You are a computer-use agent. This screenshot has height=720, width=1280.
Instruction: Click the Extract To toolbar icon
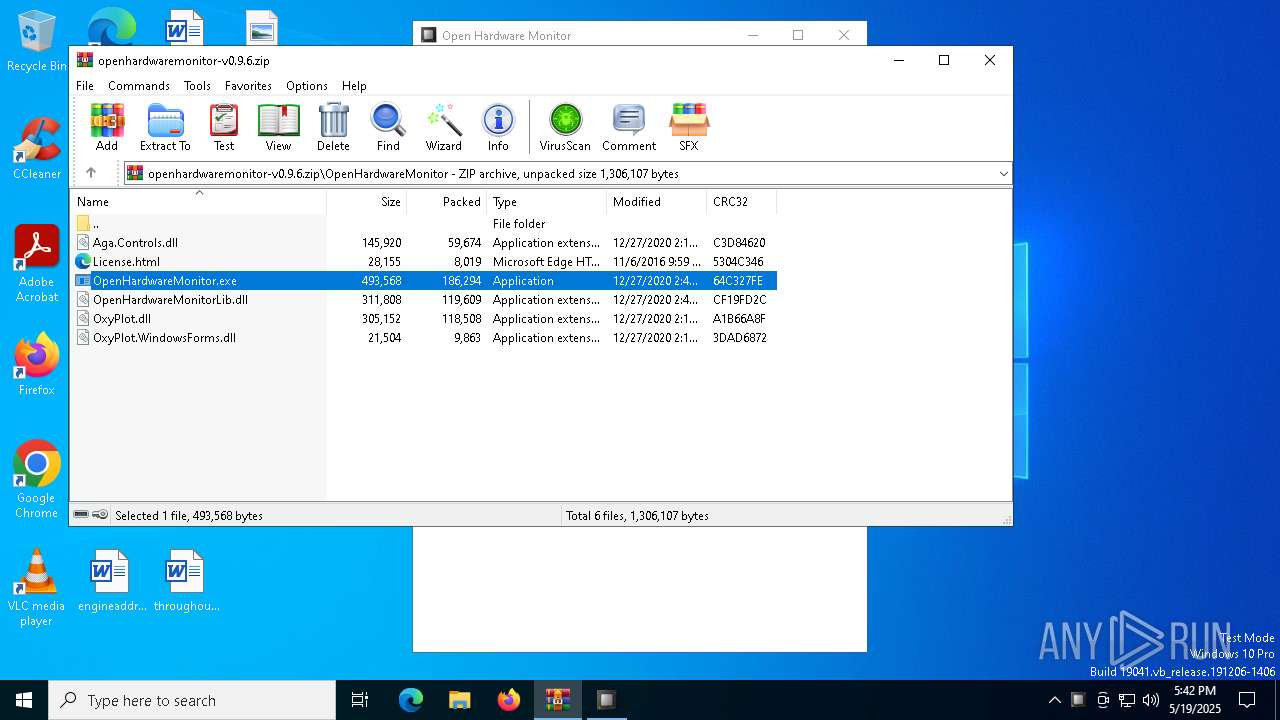[x=165, y=127]
